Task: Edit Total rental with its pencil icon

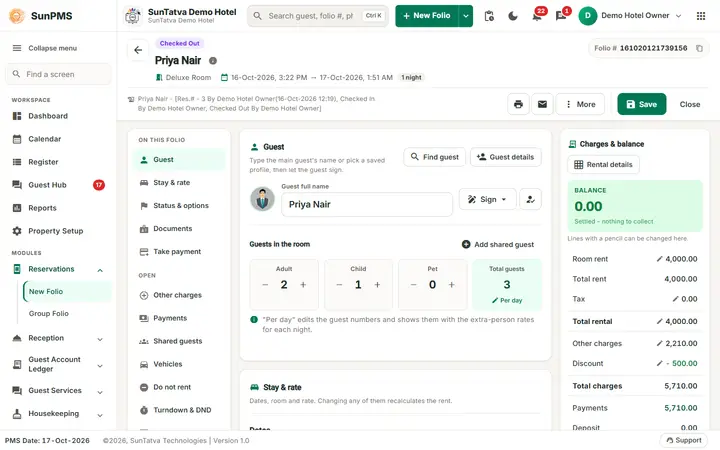Action: pos(659,321)
